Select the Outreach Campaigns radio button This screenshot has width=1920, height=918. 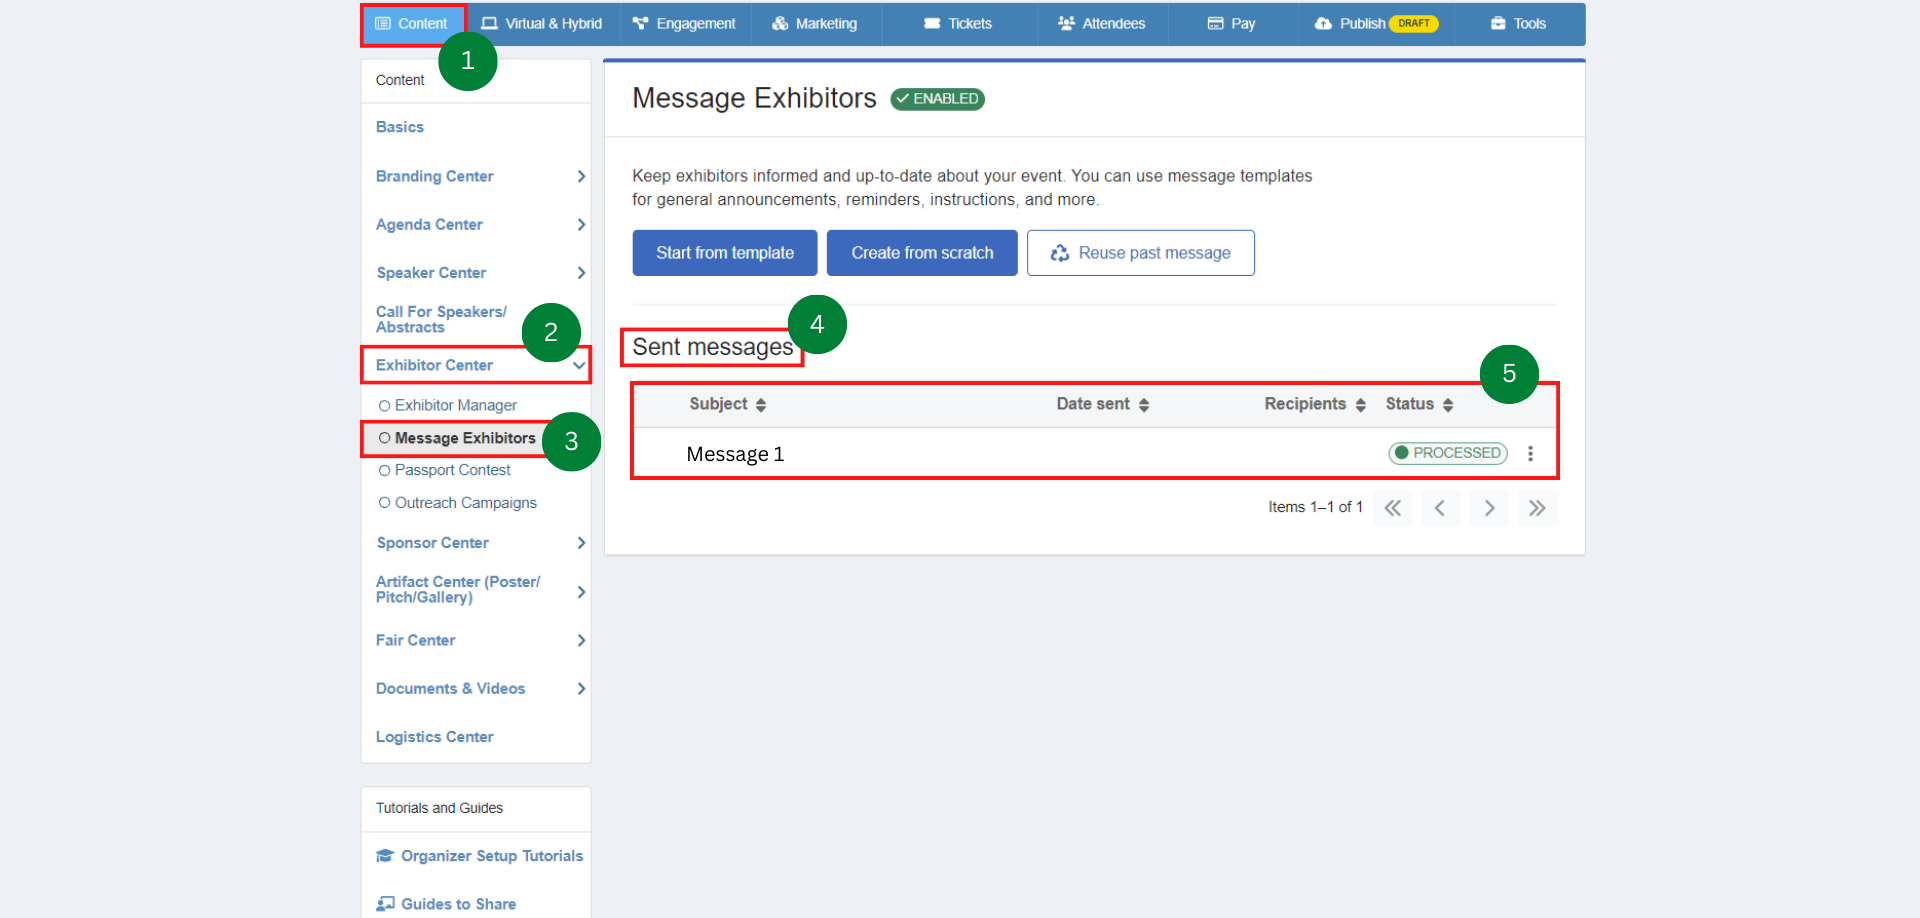[x=385, y=503]
